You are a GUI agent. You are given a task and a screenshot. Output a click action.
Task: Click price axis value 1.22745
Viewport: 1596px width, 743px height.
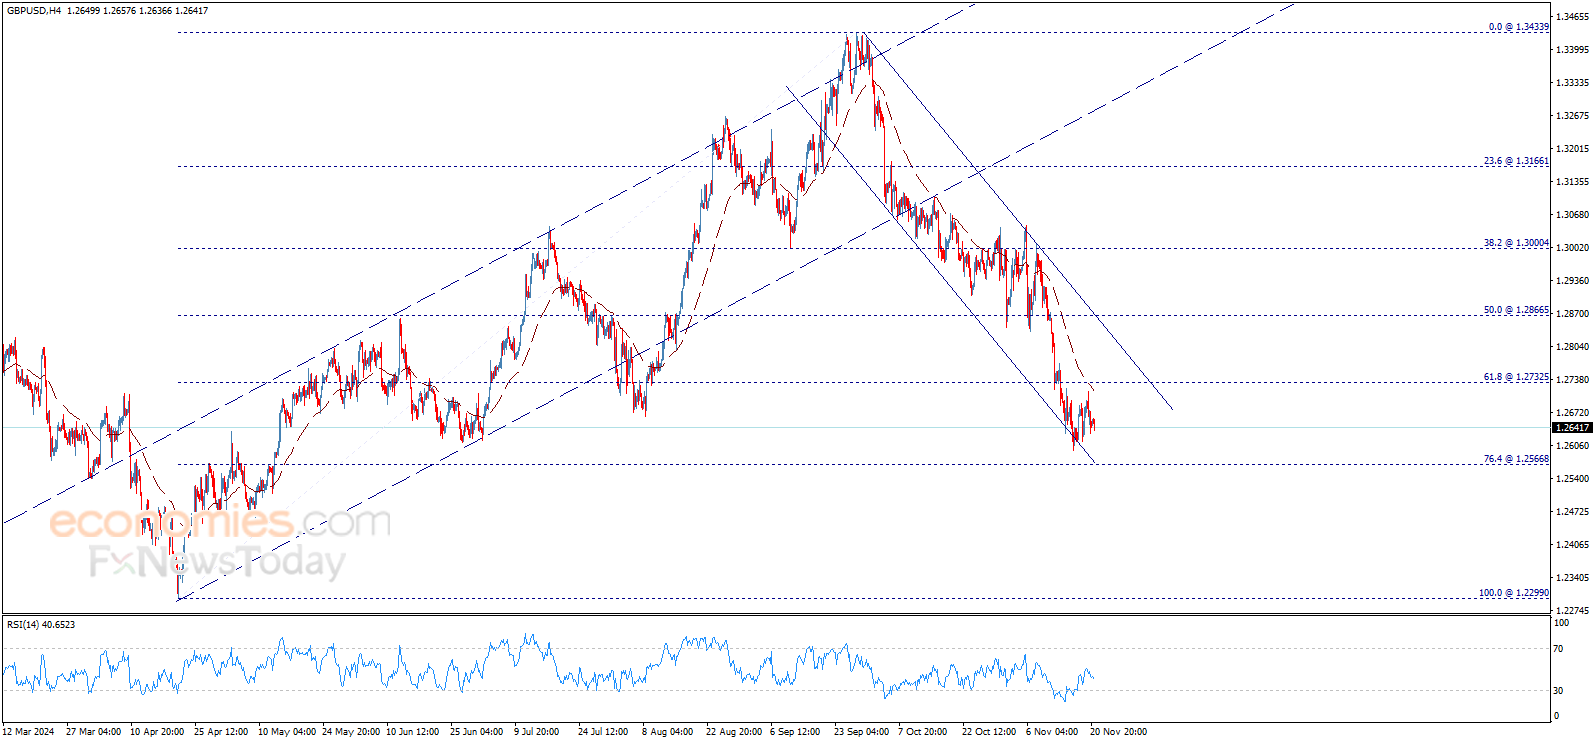pyautogui.click(x=1573, y=611)
